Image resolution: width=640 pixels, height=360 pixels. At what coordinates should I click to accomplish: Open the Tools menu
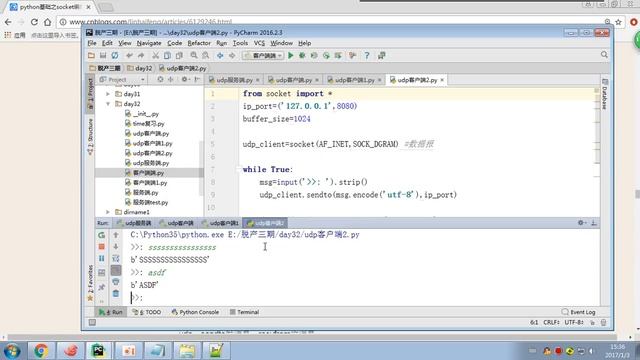tap(240, 43)
